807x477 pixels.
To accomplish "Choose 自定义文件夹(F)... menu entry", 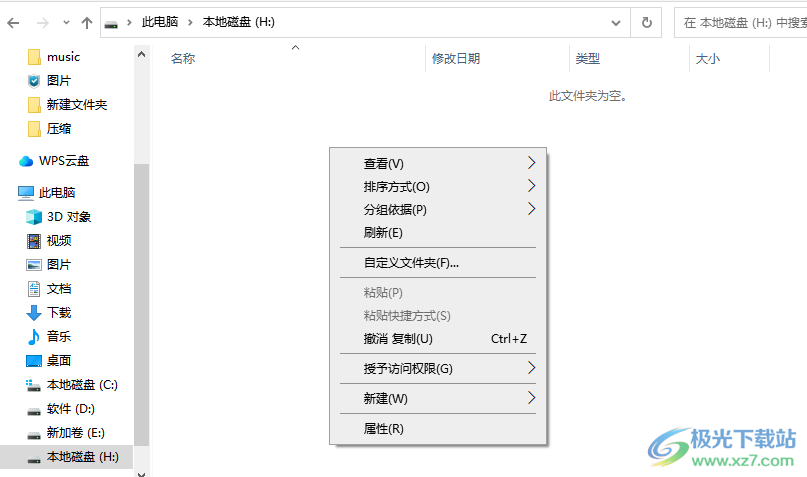I will (438, 263).
